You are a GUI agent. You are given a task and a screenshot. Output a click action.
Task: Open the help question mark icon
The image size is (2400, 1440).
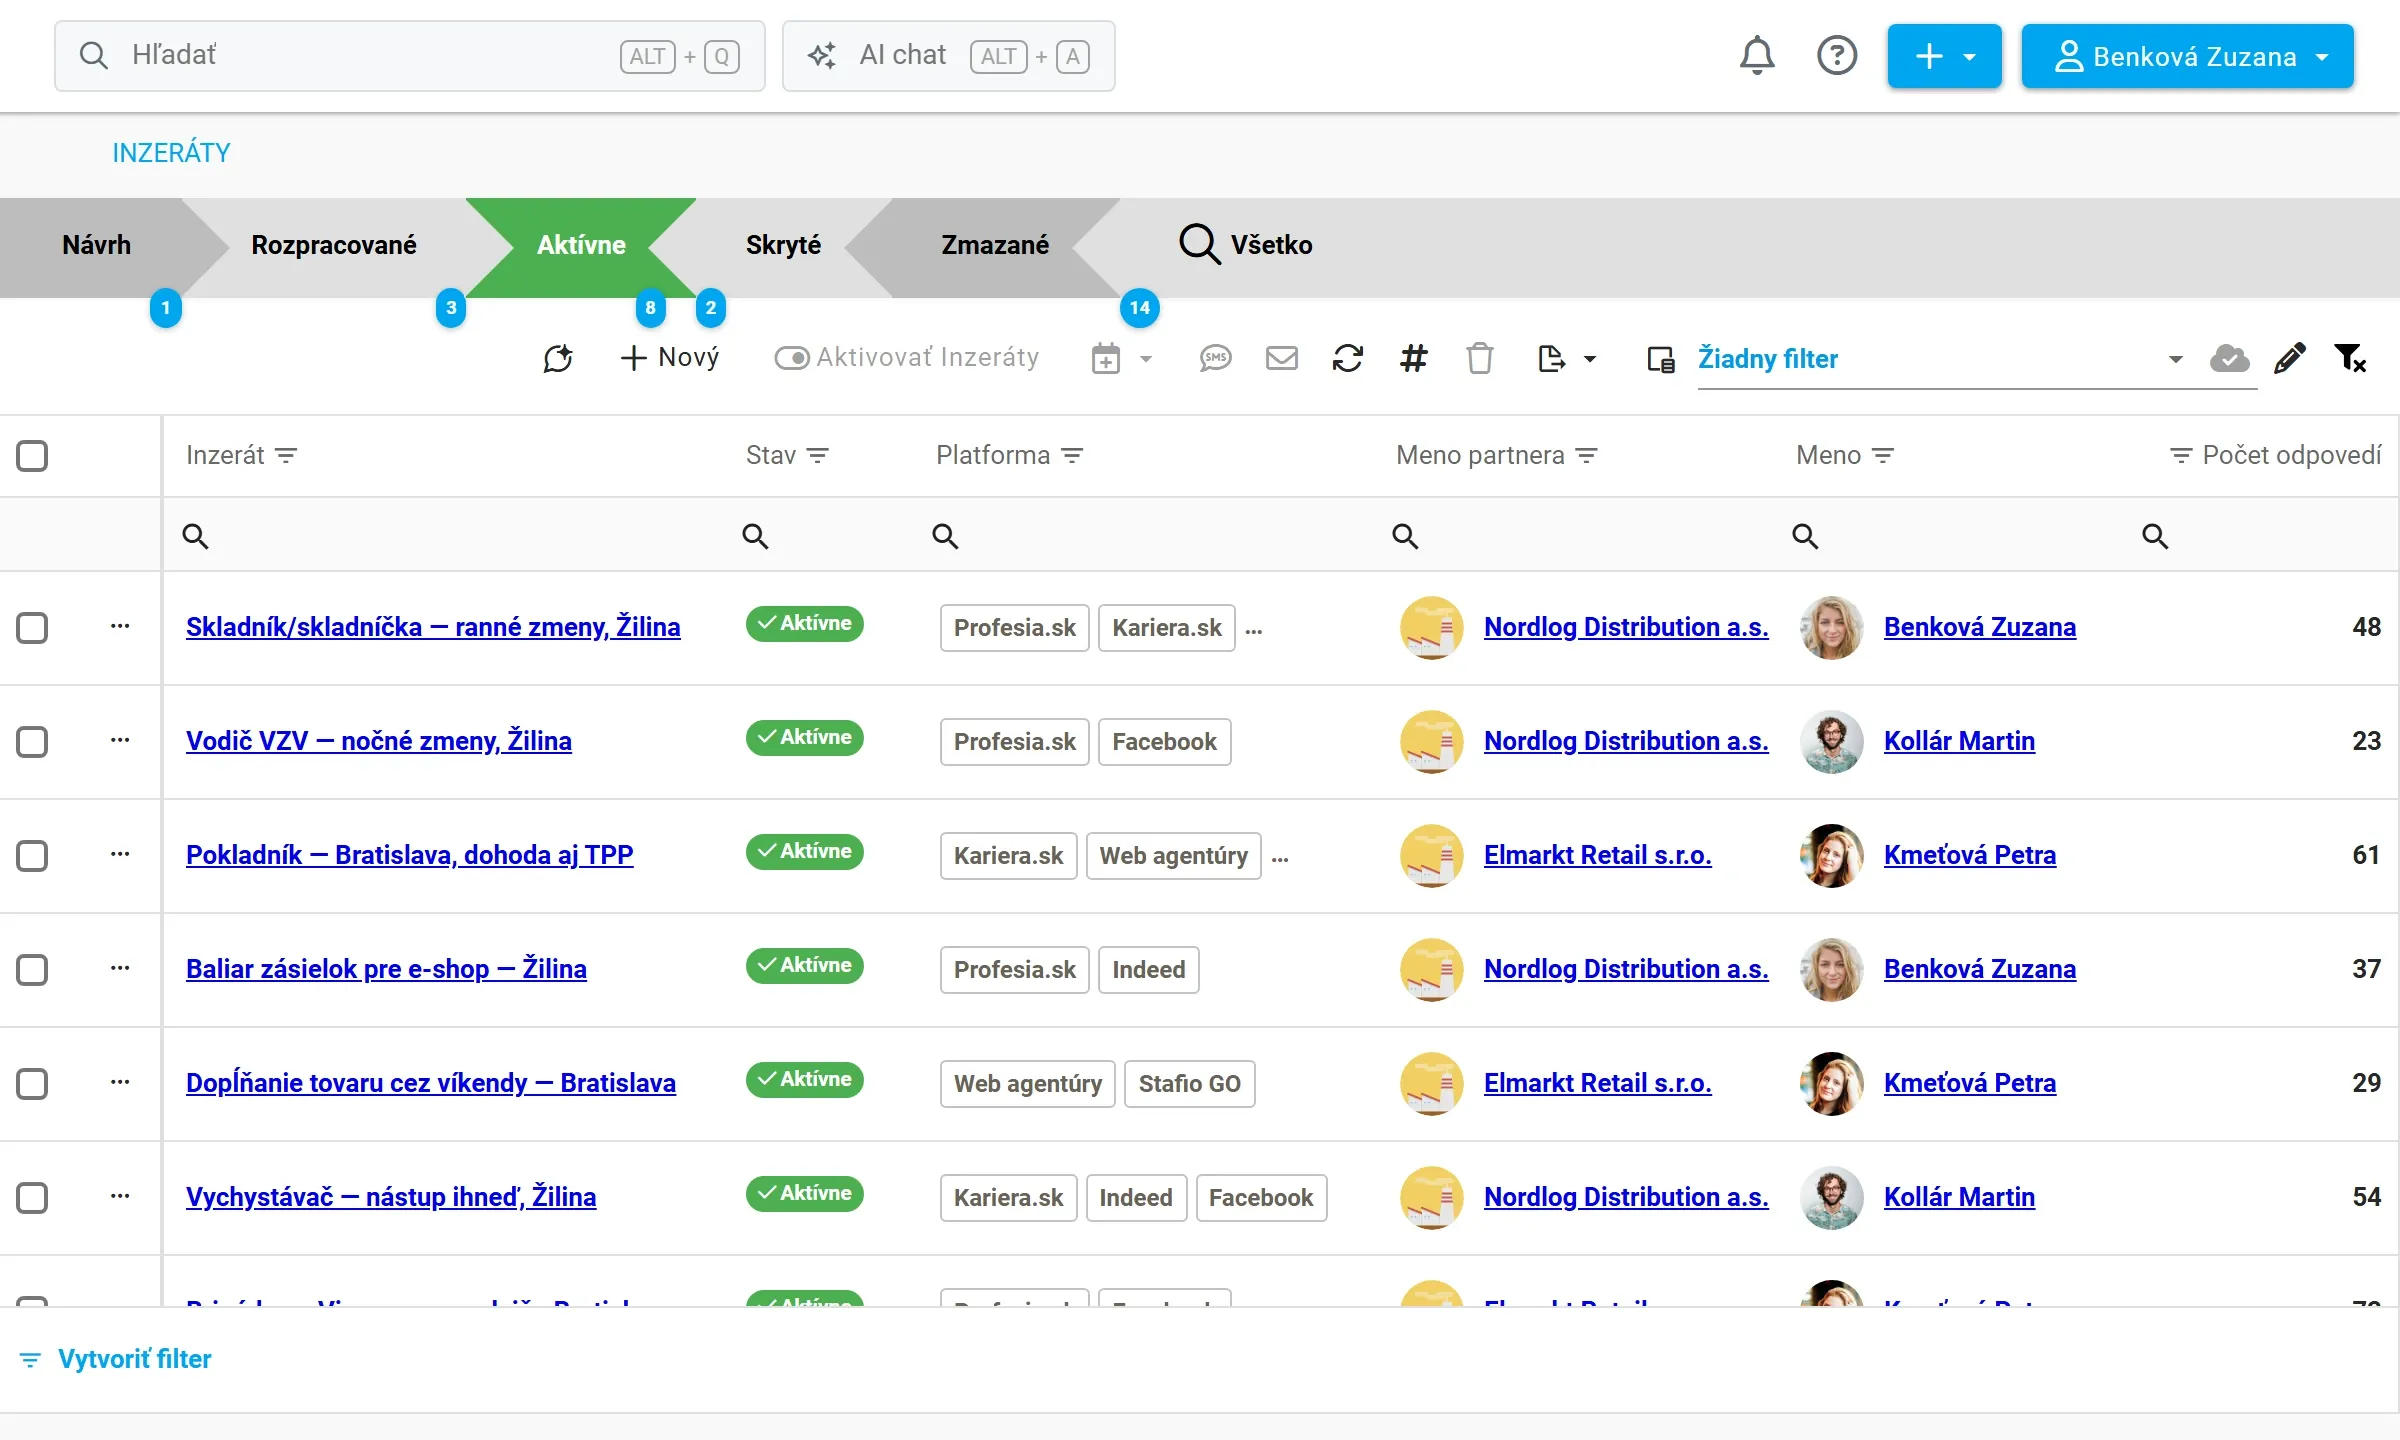click(1837, 56)
